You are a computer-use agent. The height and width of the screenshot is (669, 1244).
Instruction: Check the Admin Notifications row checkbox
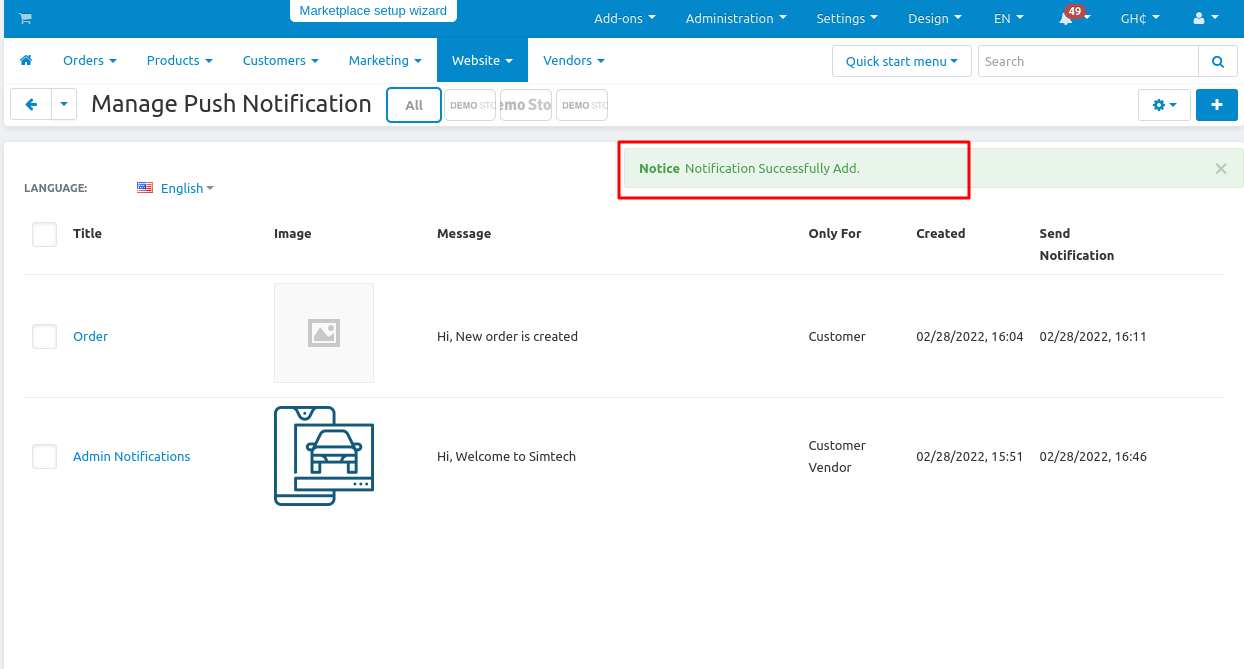coord(45,457)
